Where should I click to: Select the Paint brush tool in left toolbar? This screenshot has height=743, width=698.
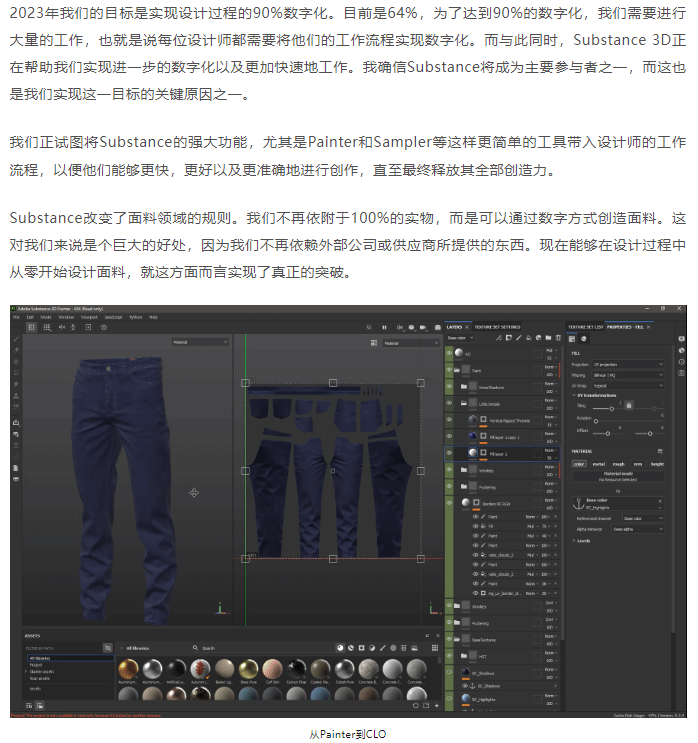point(16,339)
